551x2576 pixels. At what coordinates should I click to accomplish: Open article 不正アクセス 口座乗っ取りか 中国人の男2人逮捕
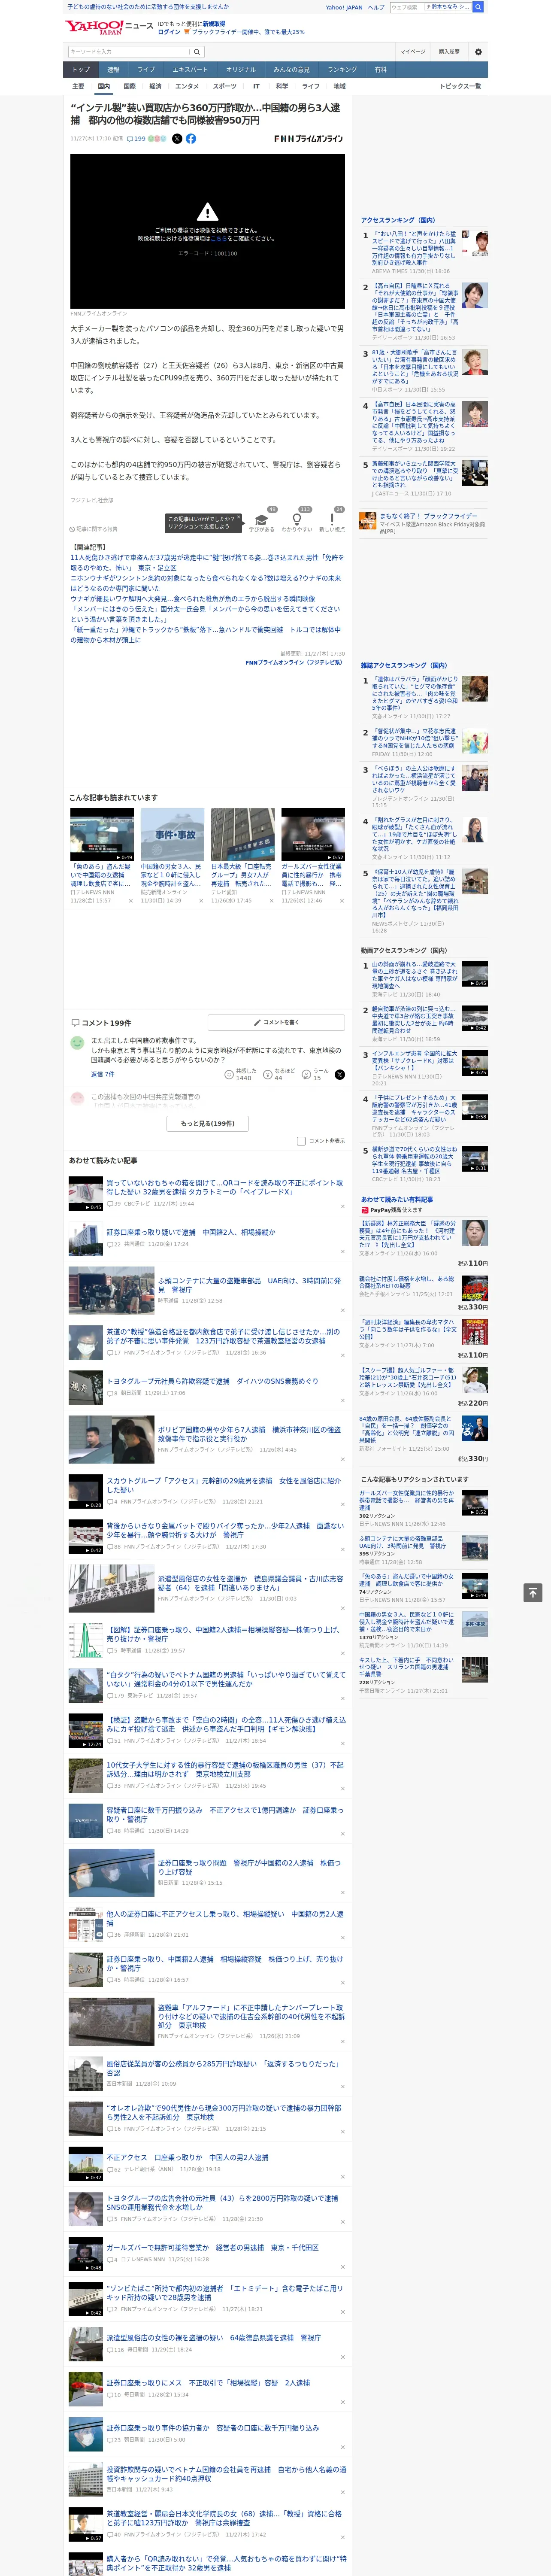188,2158
